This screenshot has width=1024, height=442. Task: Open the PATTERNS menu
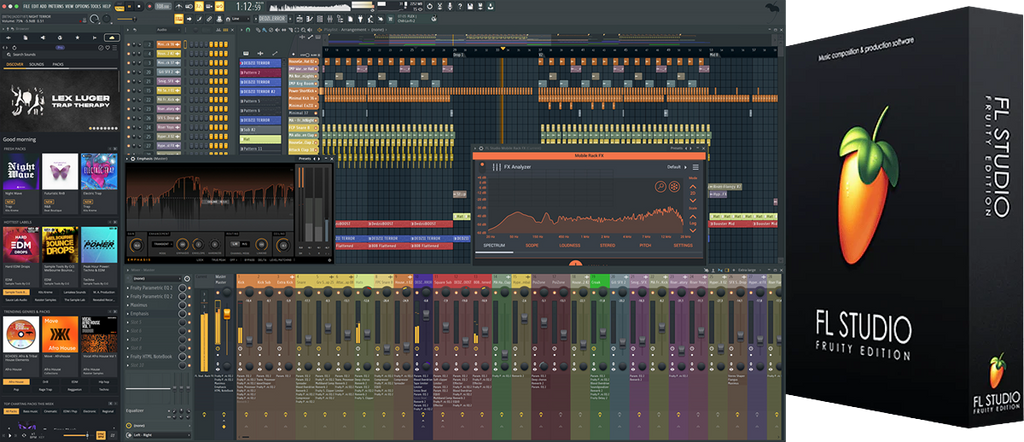(56, 7)
